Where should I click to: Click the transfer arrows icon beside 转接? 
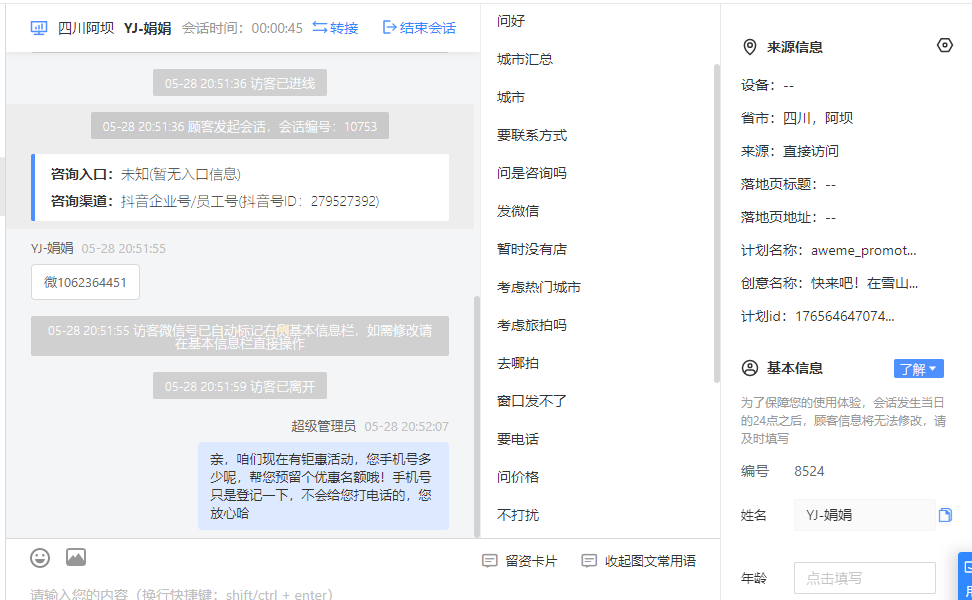point(319,27)
